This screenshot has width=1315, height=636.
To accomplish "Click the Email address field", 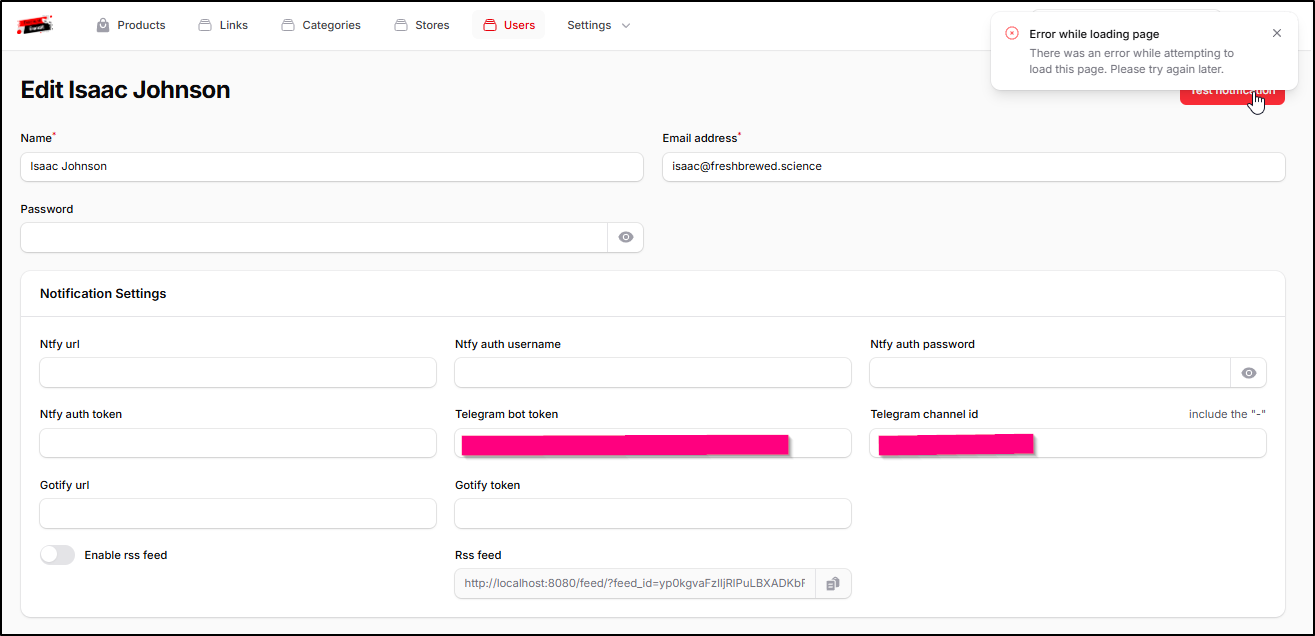I will [x=973, y=167].
